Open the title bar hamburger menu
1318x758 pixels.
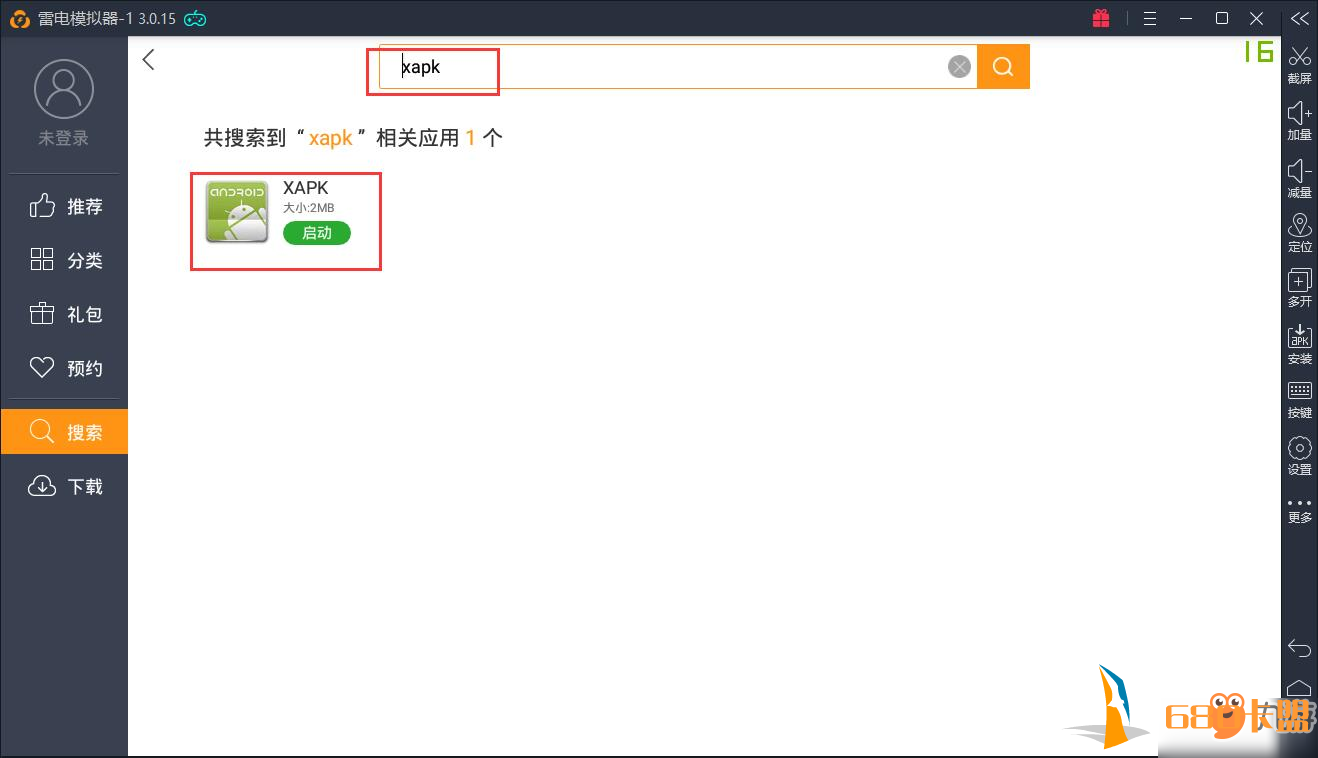tap(1150, 18)
